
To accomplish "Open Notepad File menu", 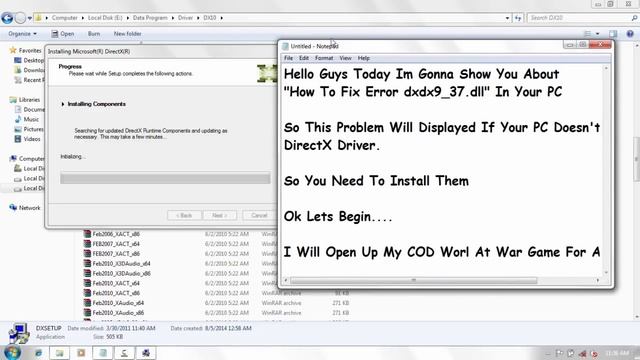I will (289, 58).
